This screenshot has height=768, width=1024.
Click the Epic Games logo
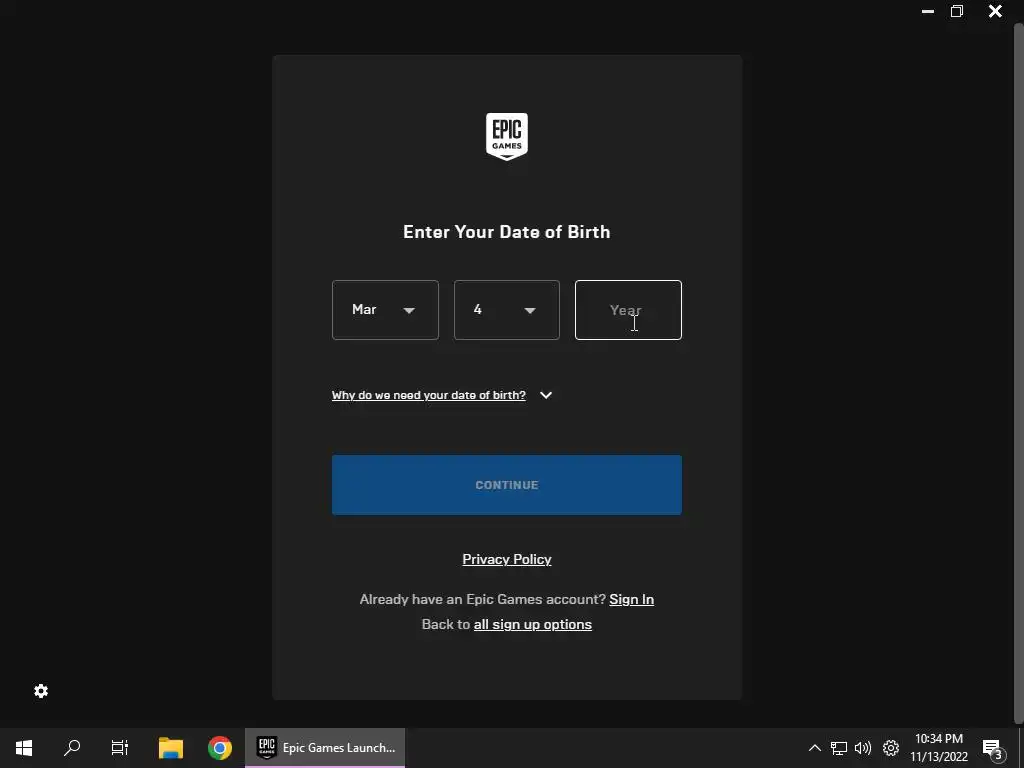507,136
